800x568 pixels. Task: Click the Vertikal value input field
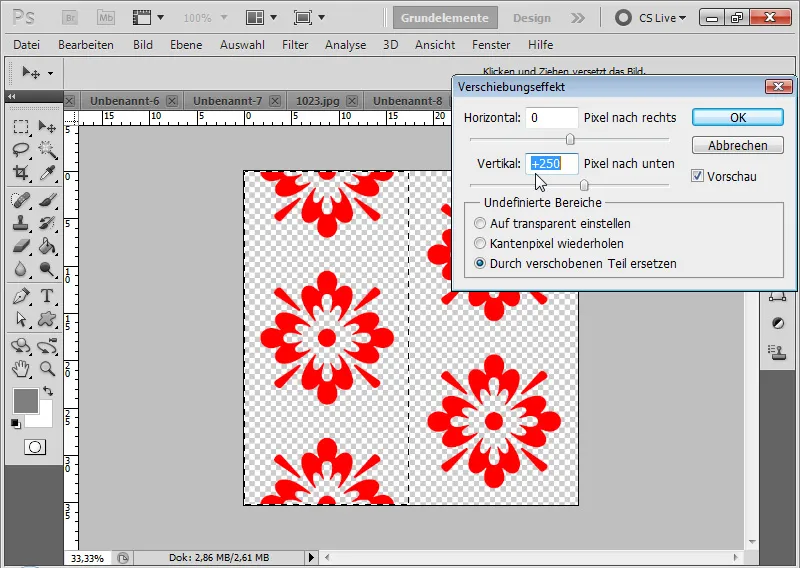552,164
